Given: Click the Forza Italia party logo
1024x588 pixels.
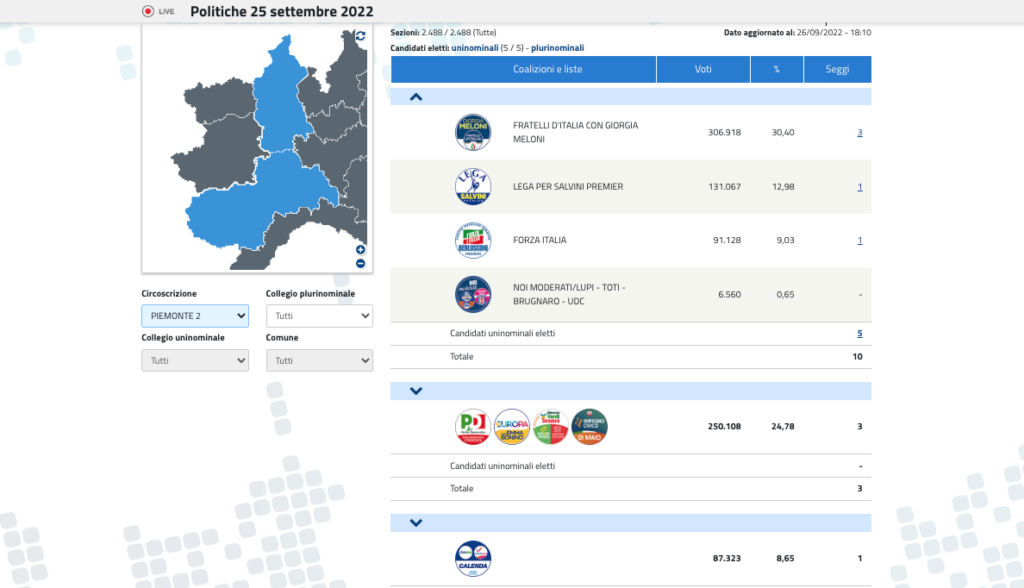Looking at the screenshot, I should [x=473, y=240].
